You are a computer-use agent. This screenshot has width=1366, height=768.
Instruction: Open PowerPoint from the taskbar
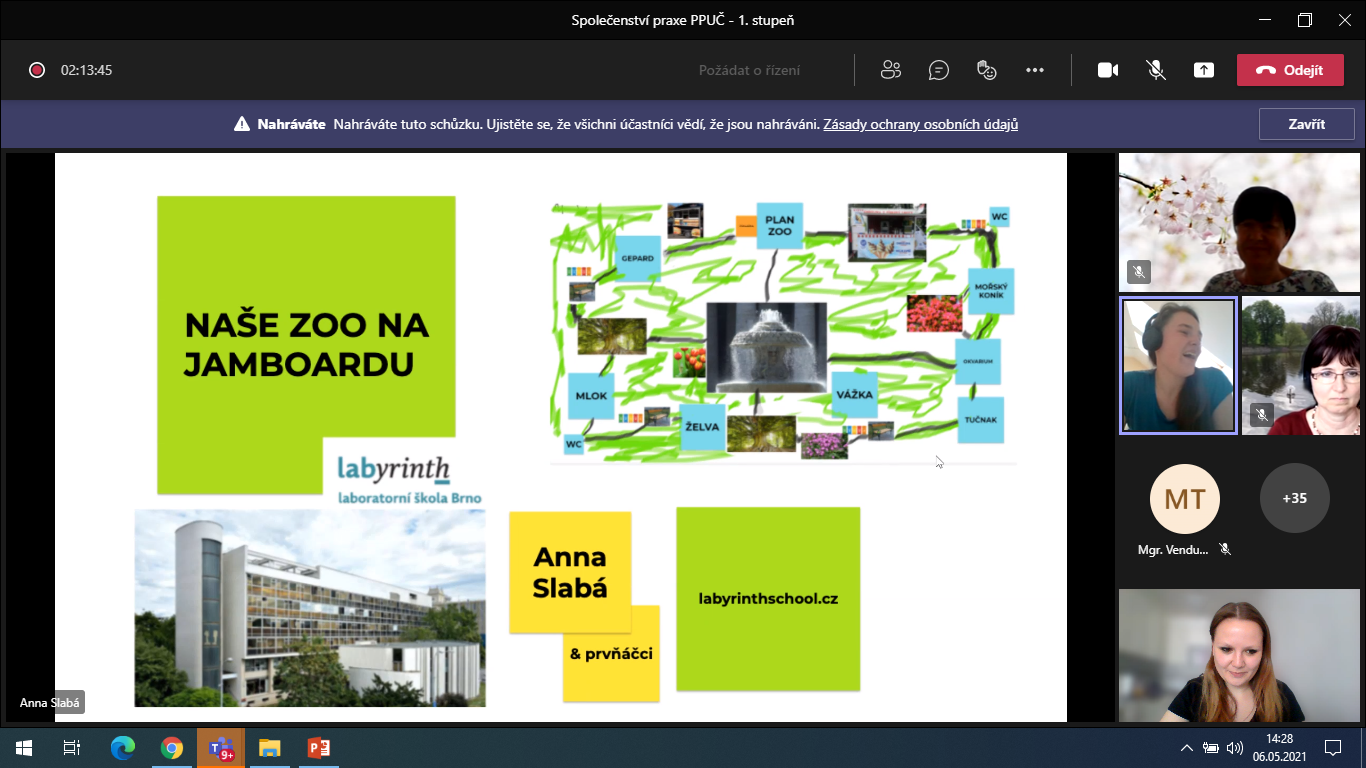(x=319, y=748)
